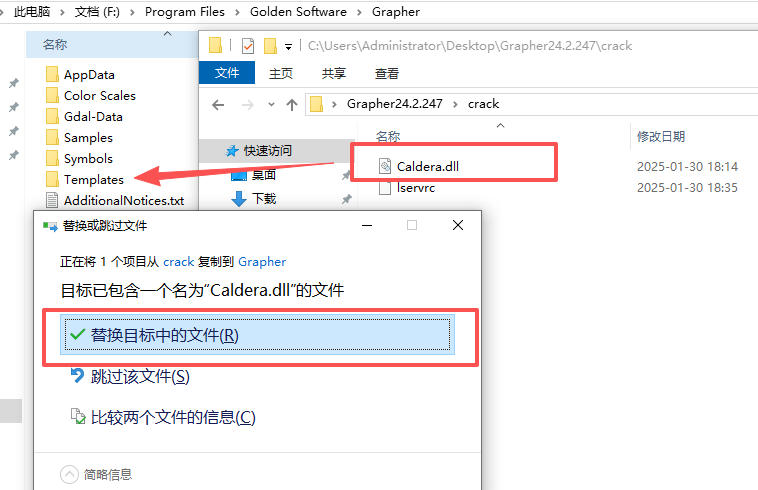Switch to the 共享 ribbon tab
The width and height of the screenshot is (758, 490).
(334, 73)
